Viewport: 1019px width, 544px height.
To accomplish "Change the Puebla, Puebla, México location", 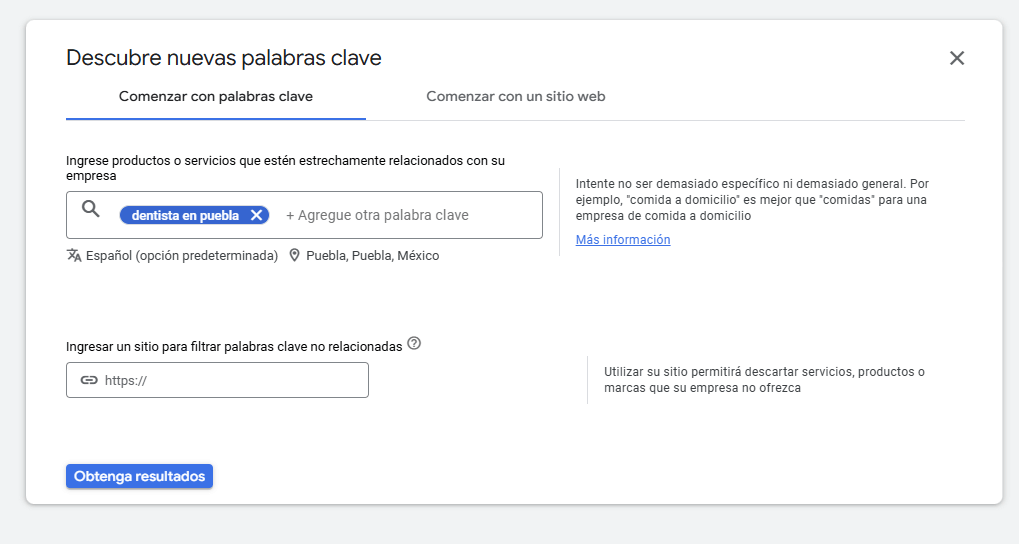I will click(x=372, y=255).
